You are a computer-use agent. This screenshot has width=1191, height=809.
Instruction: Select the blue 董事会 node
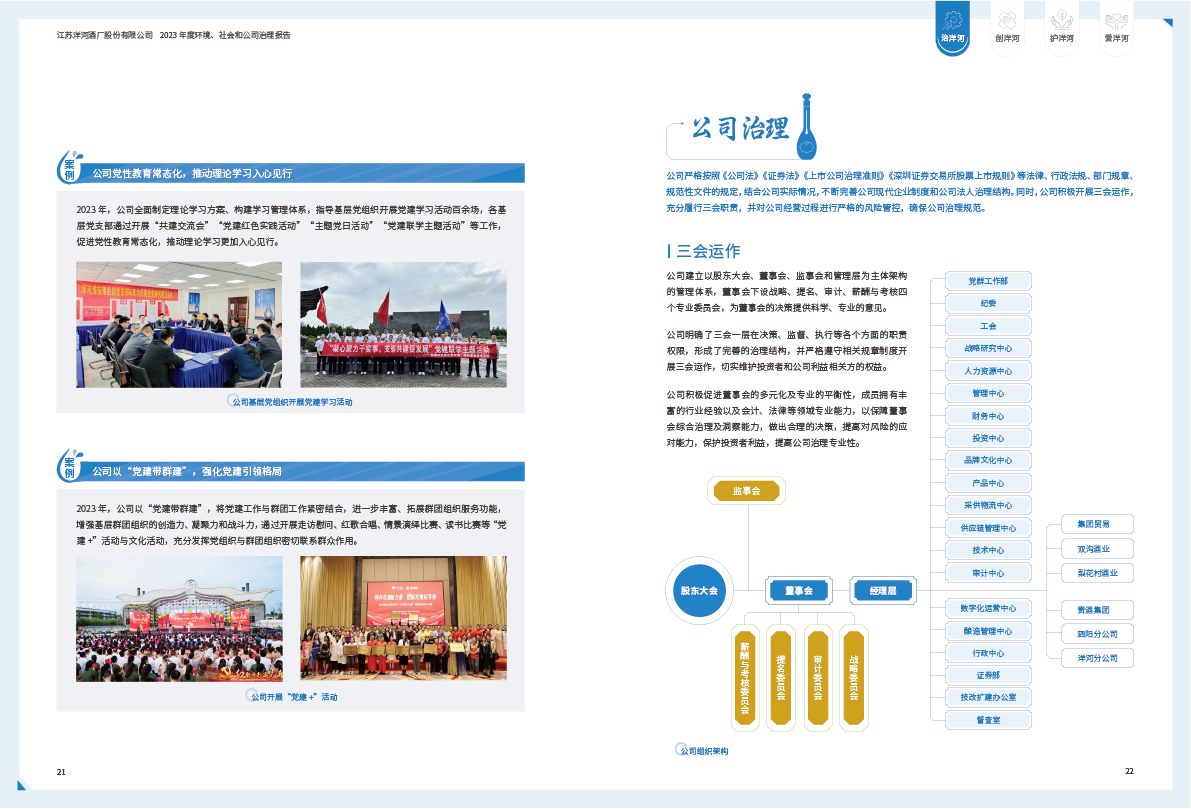799,591
